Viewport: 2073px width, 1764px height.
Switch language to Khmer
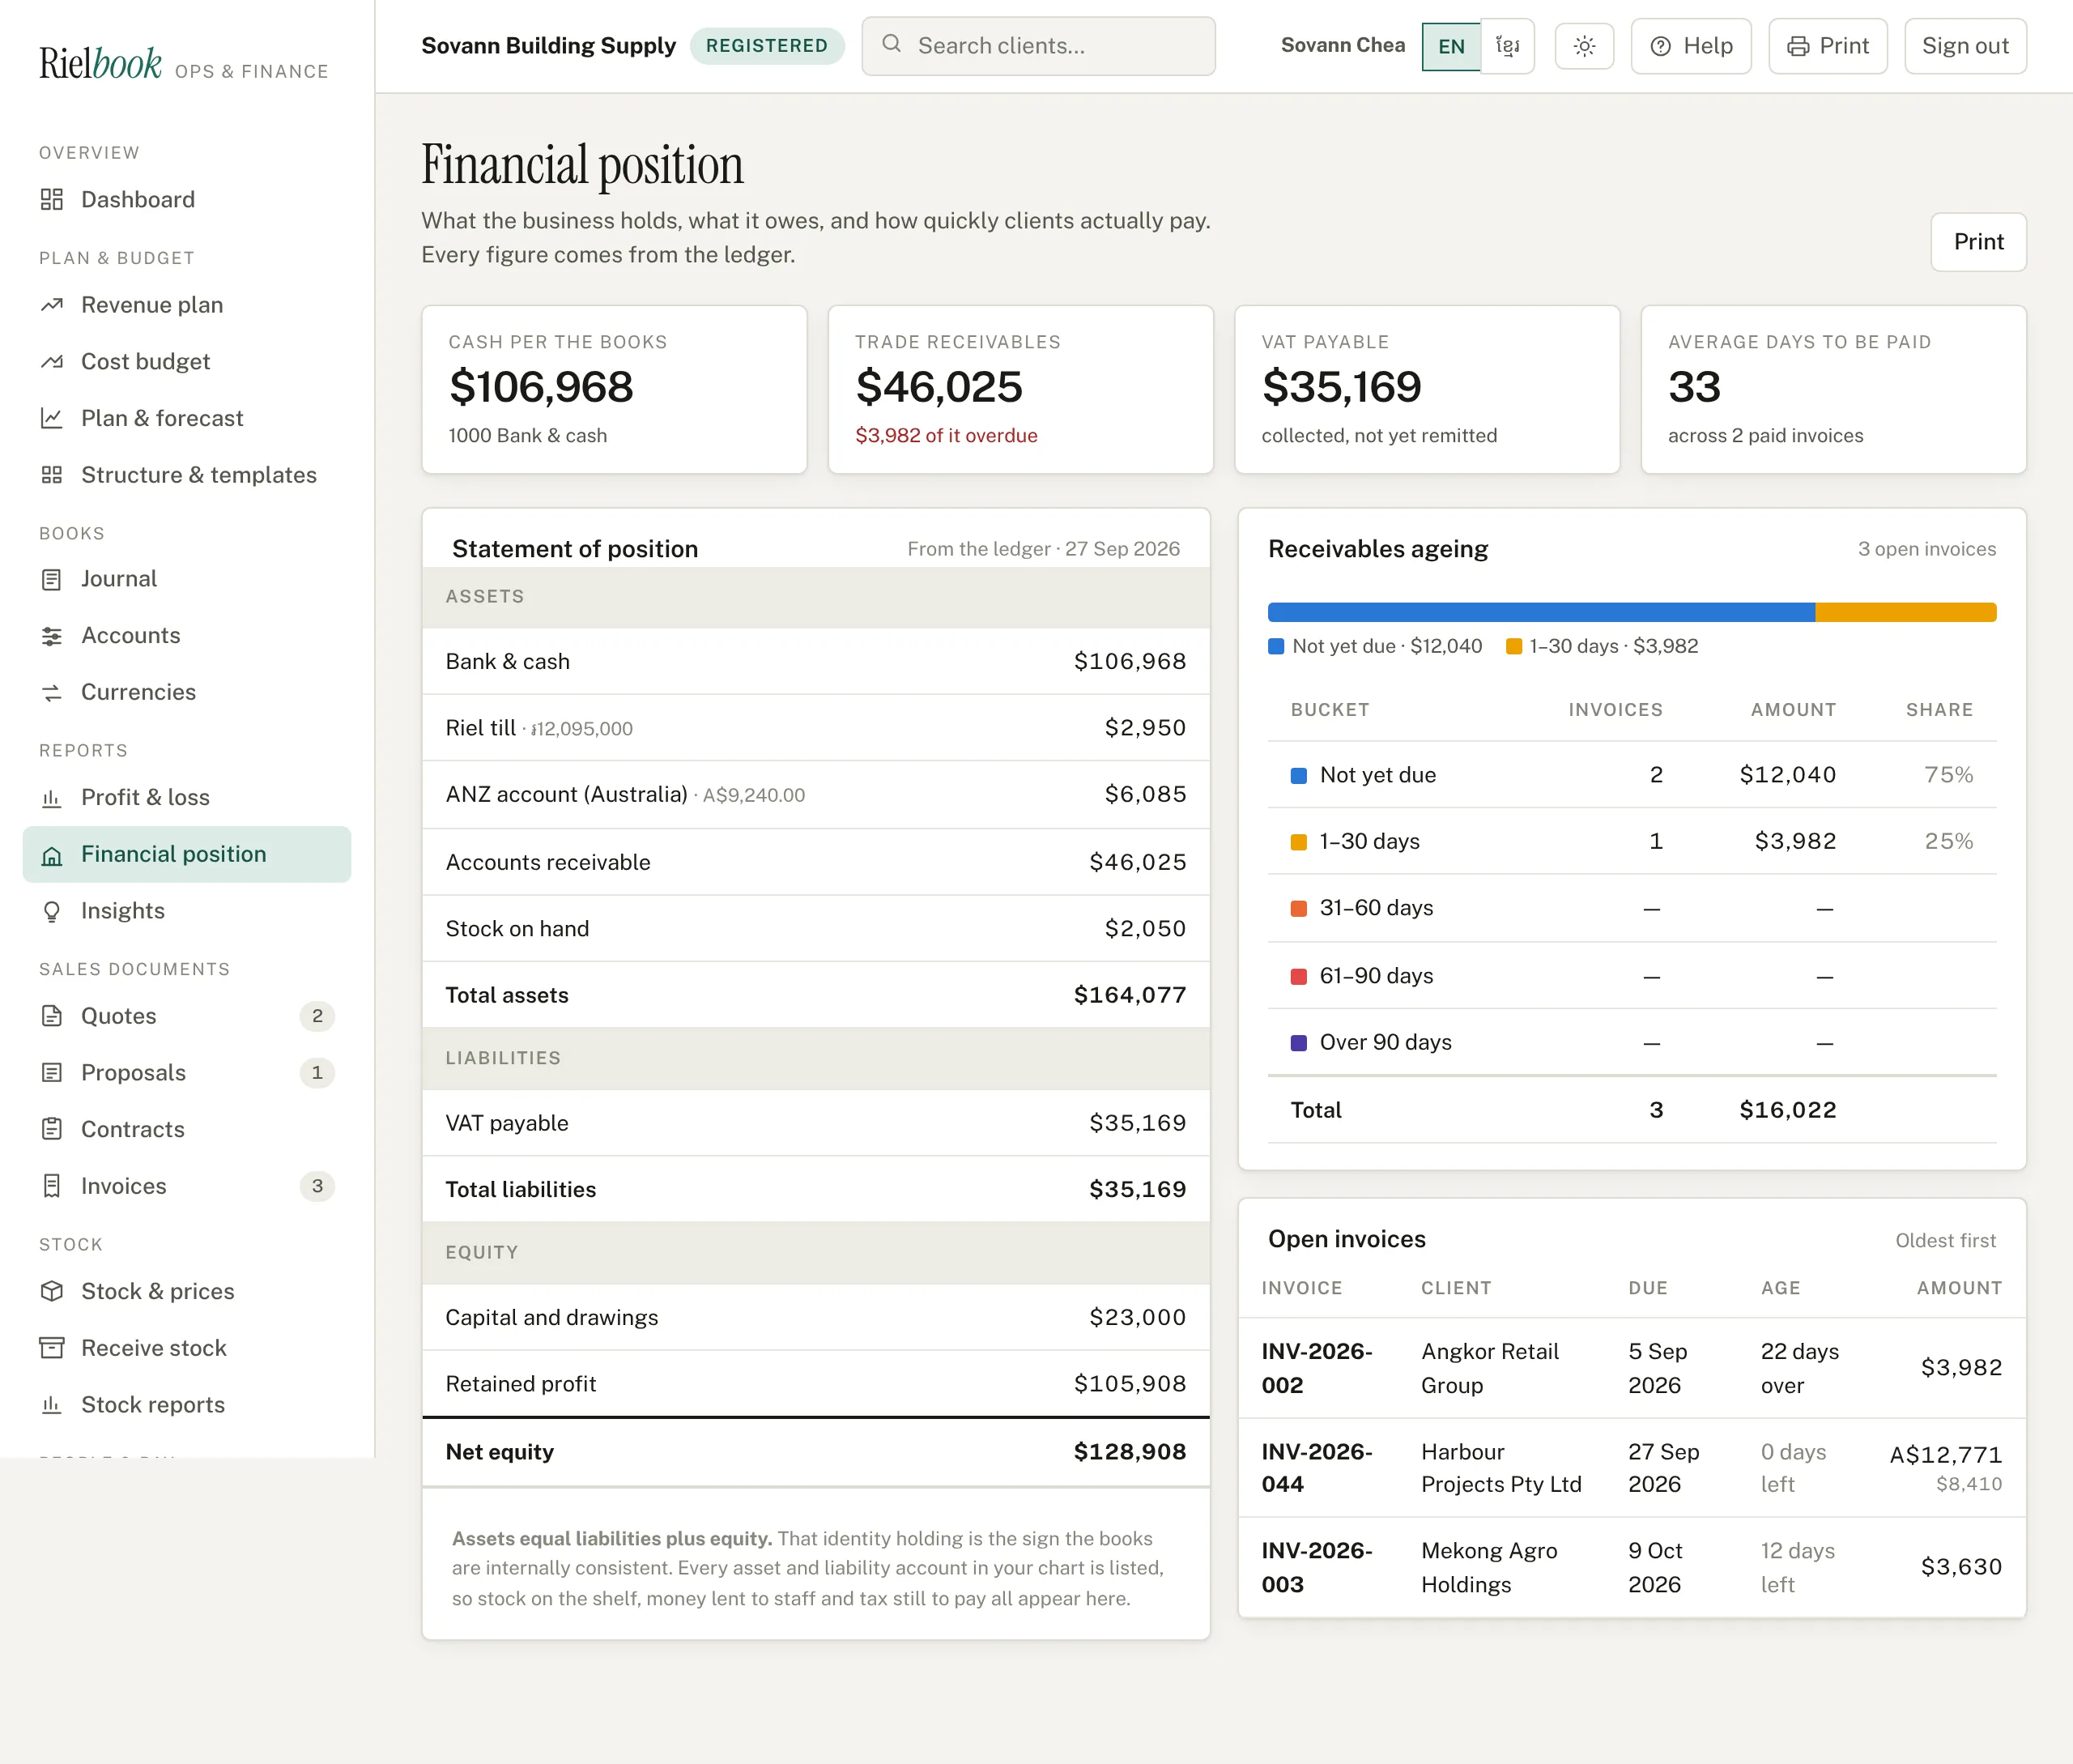click(1507, 46)
